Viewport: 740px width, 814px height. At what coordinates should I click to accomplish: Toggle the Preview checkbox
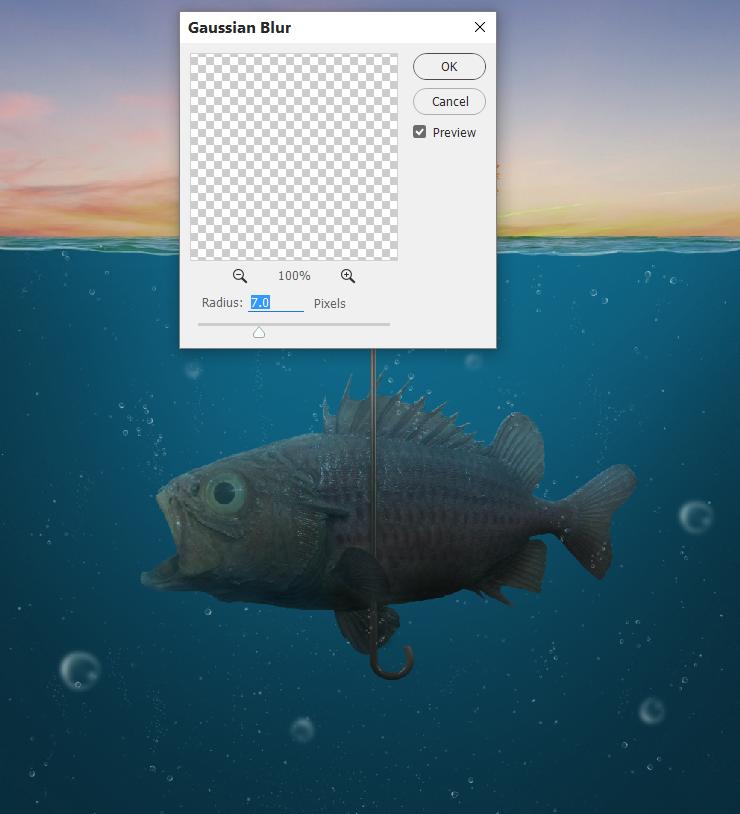click(420, 132)
